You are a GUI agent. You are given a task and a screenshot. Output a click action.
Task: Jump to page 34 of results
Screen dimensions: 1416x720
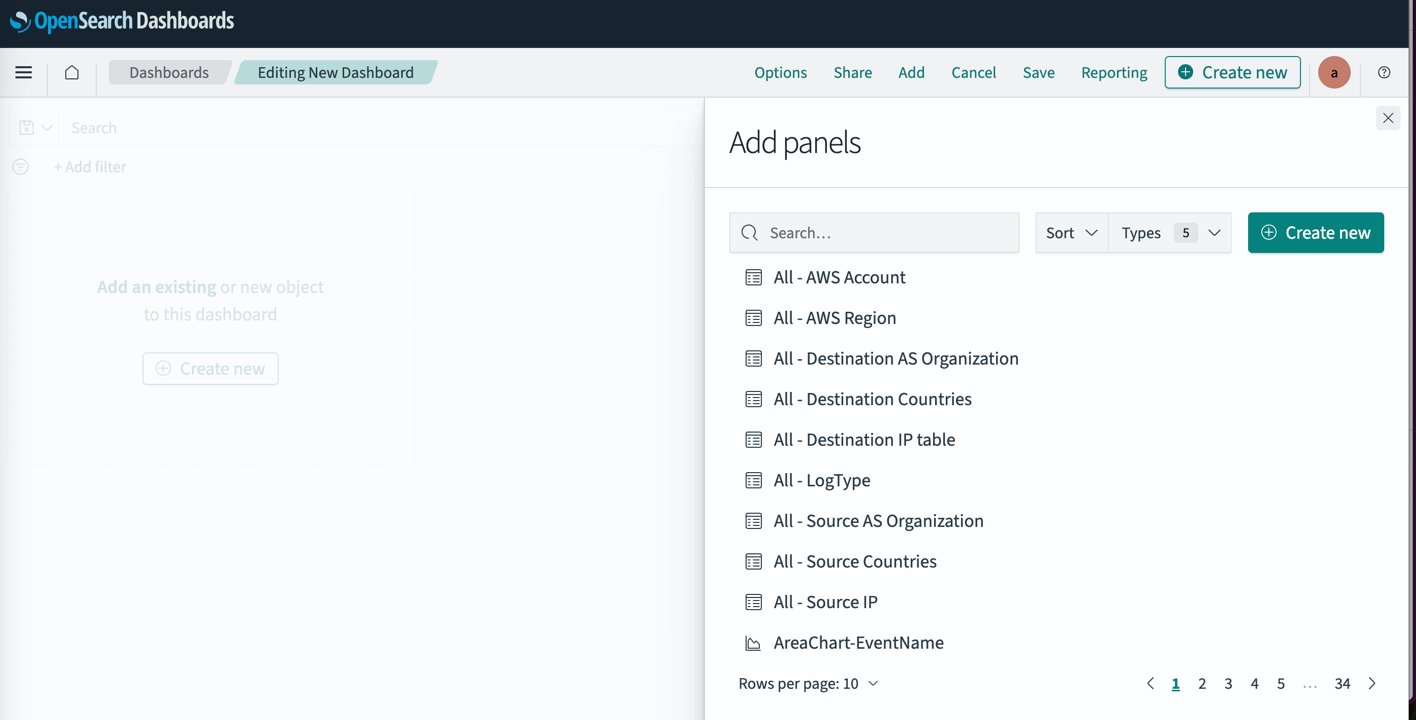click(x=1343, y=684)
